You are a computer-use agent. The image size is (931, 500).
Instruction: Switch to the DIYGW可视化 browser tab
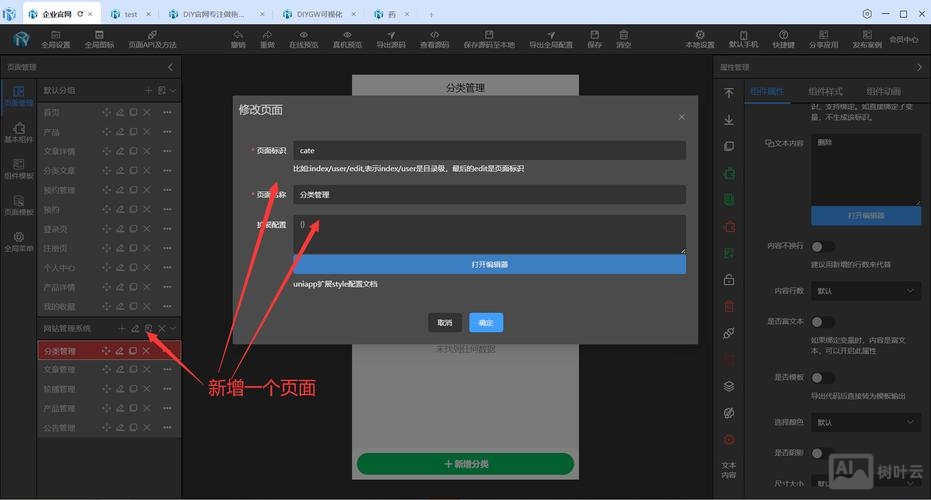[x=319, y=14]
